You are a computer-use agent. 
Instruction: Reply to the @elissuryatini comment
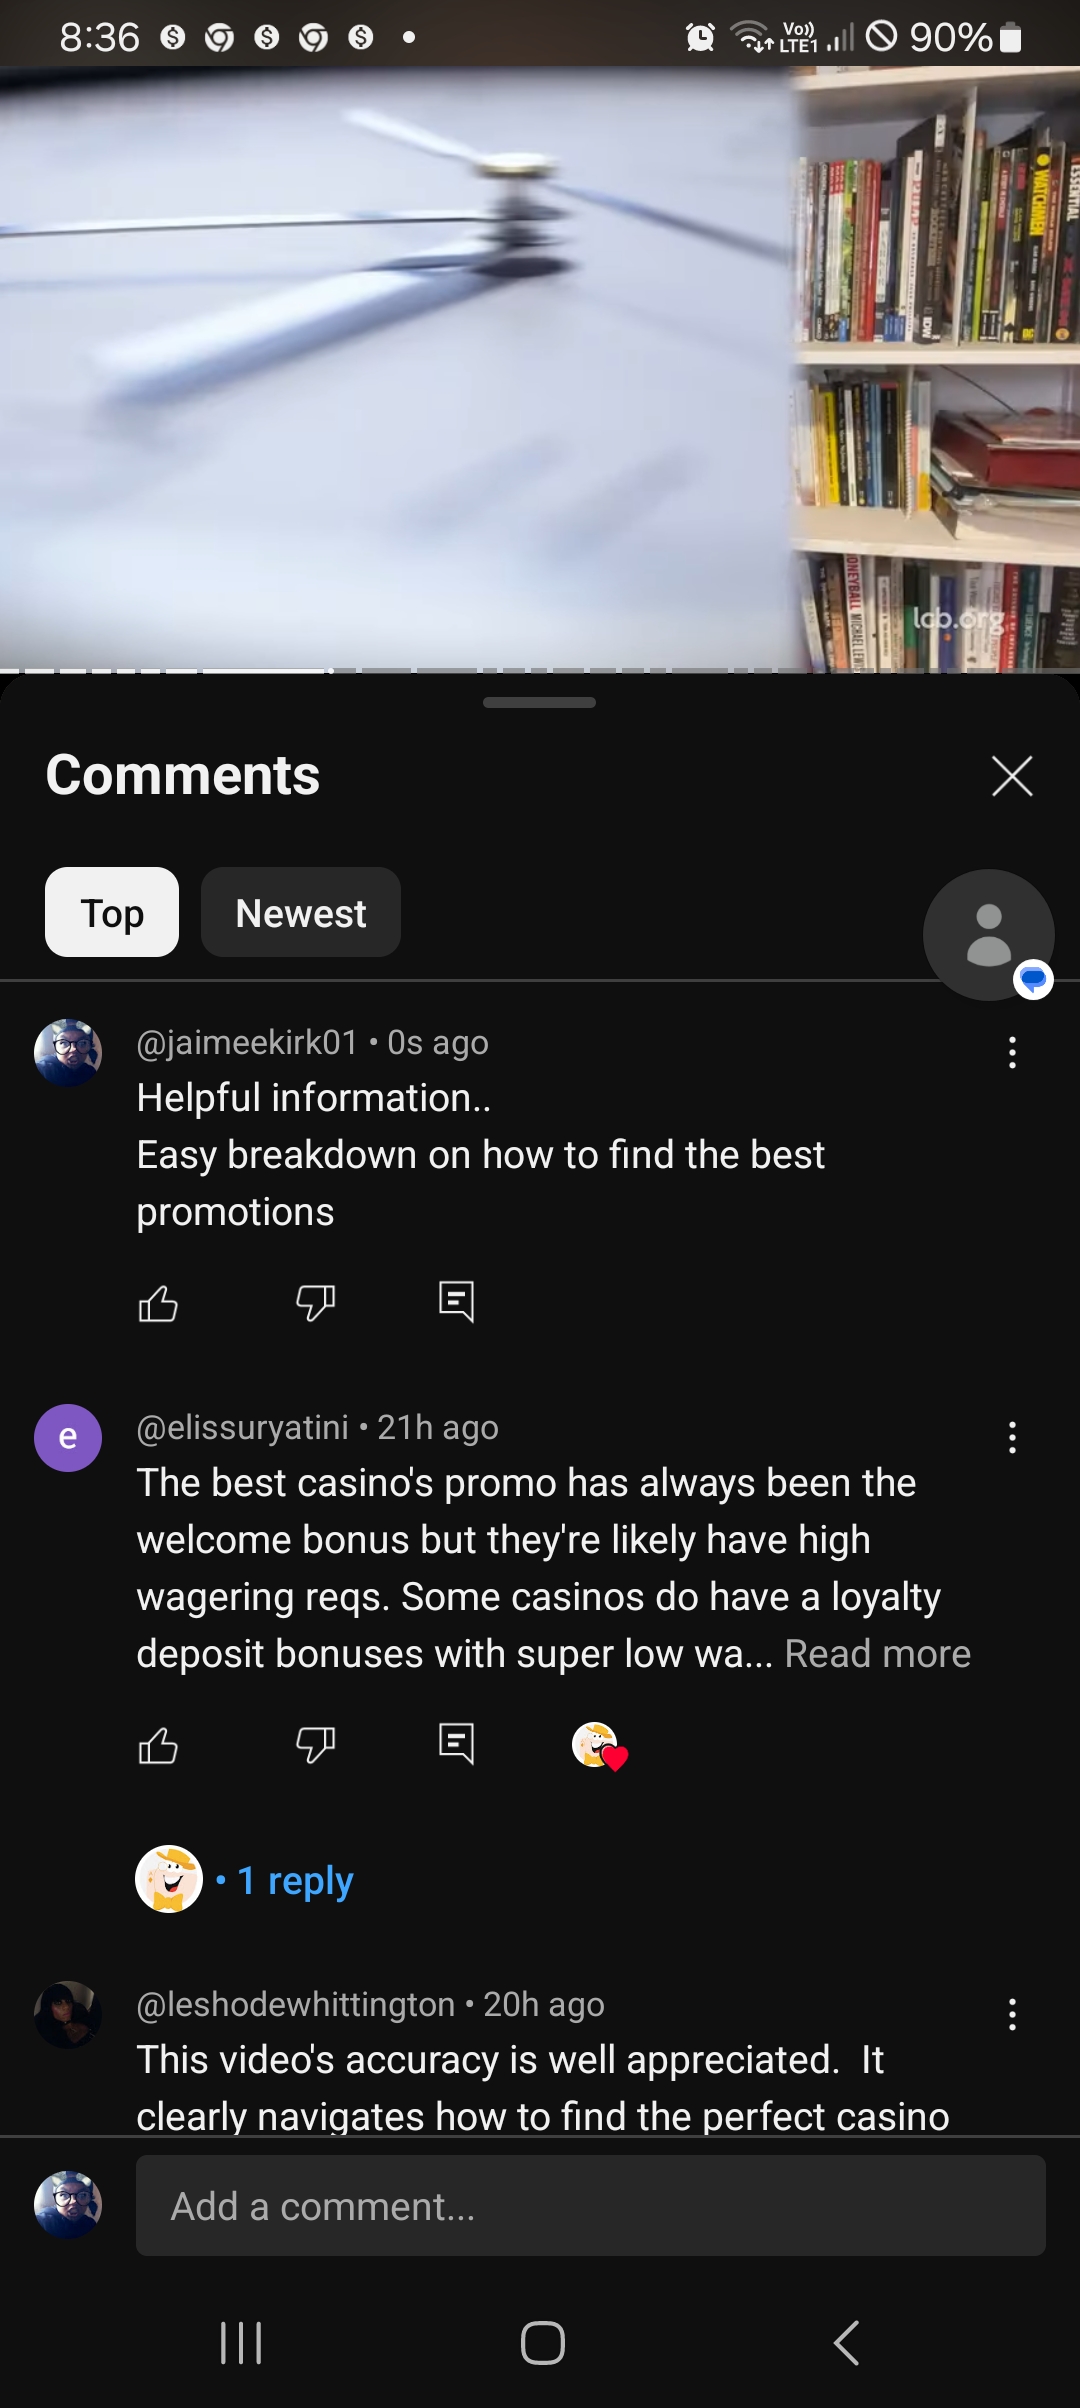457,1744
